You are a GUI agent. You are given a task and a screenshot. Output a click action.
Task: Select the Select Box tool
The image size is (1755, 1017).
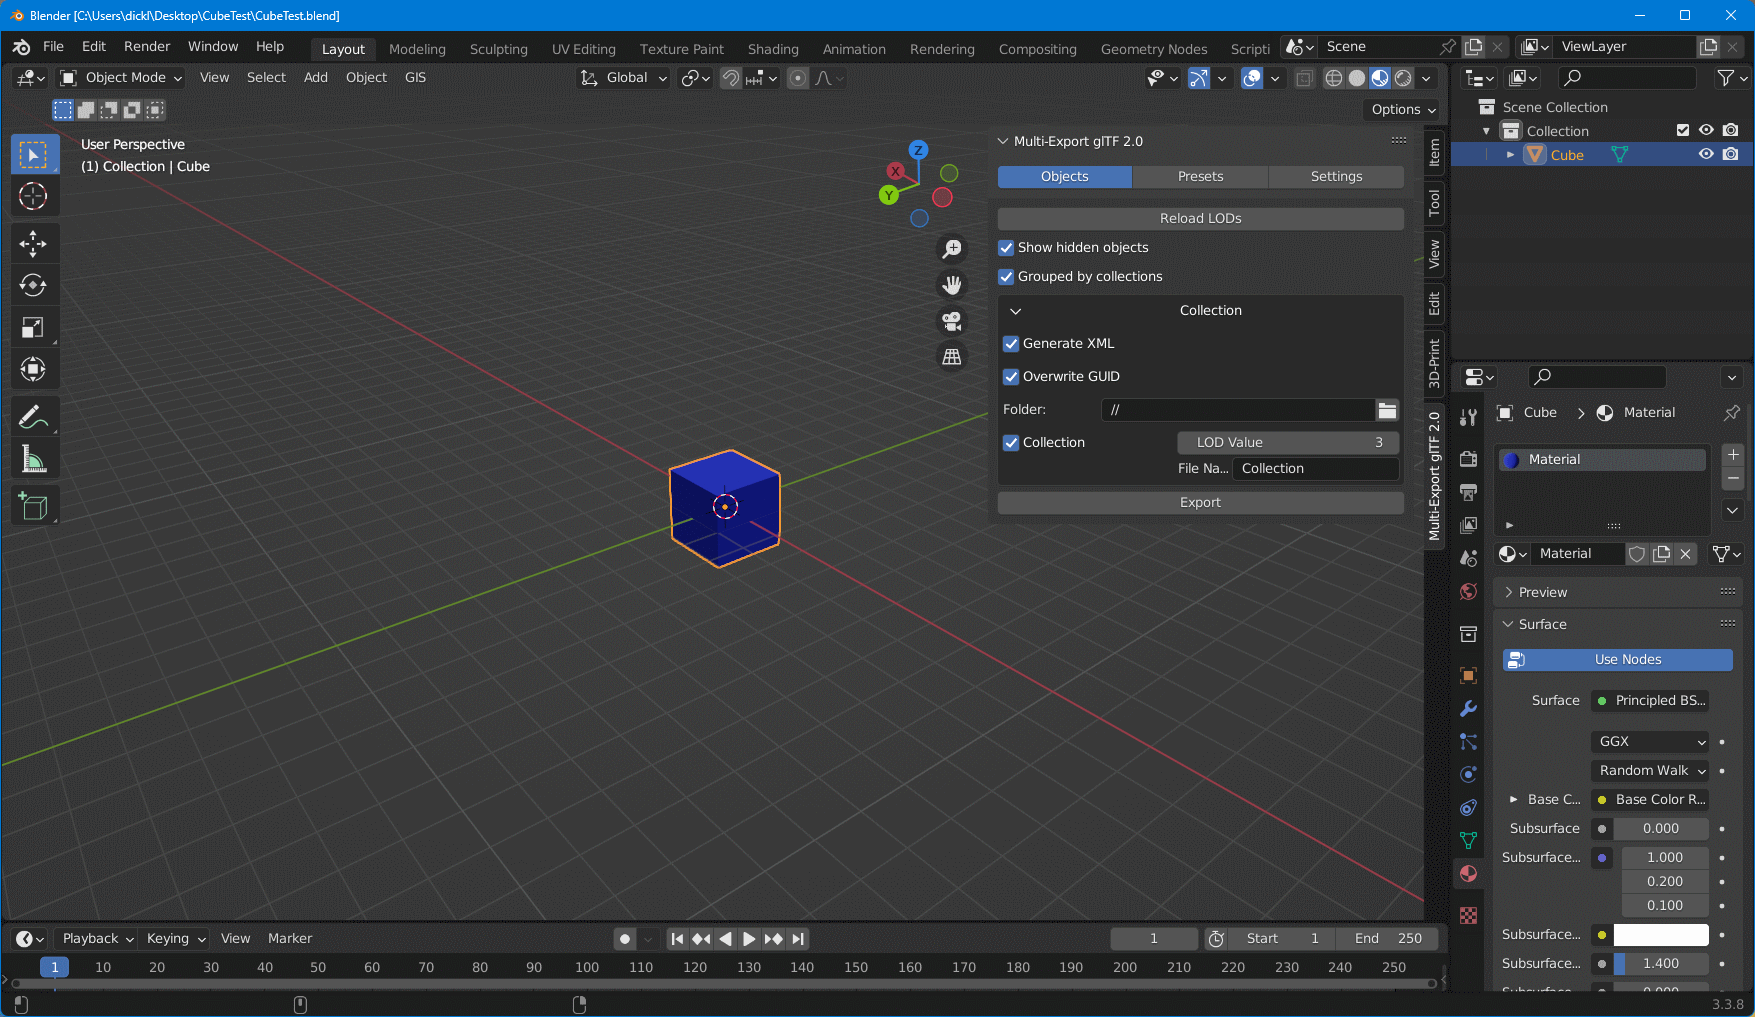pos(34,155)
